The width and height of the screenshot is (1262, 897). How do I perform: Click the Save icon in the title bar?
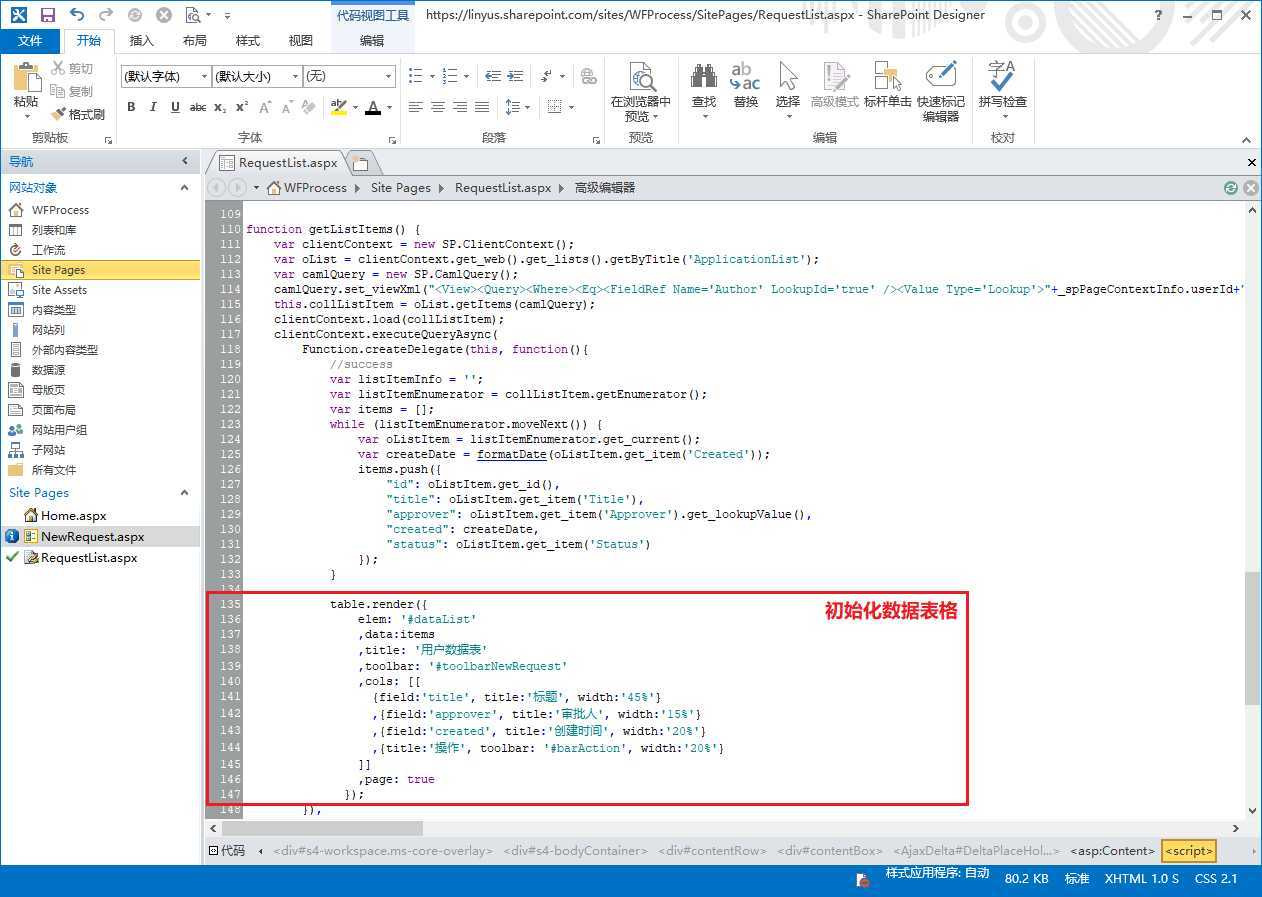(x=48, y=15)
